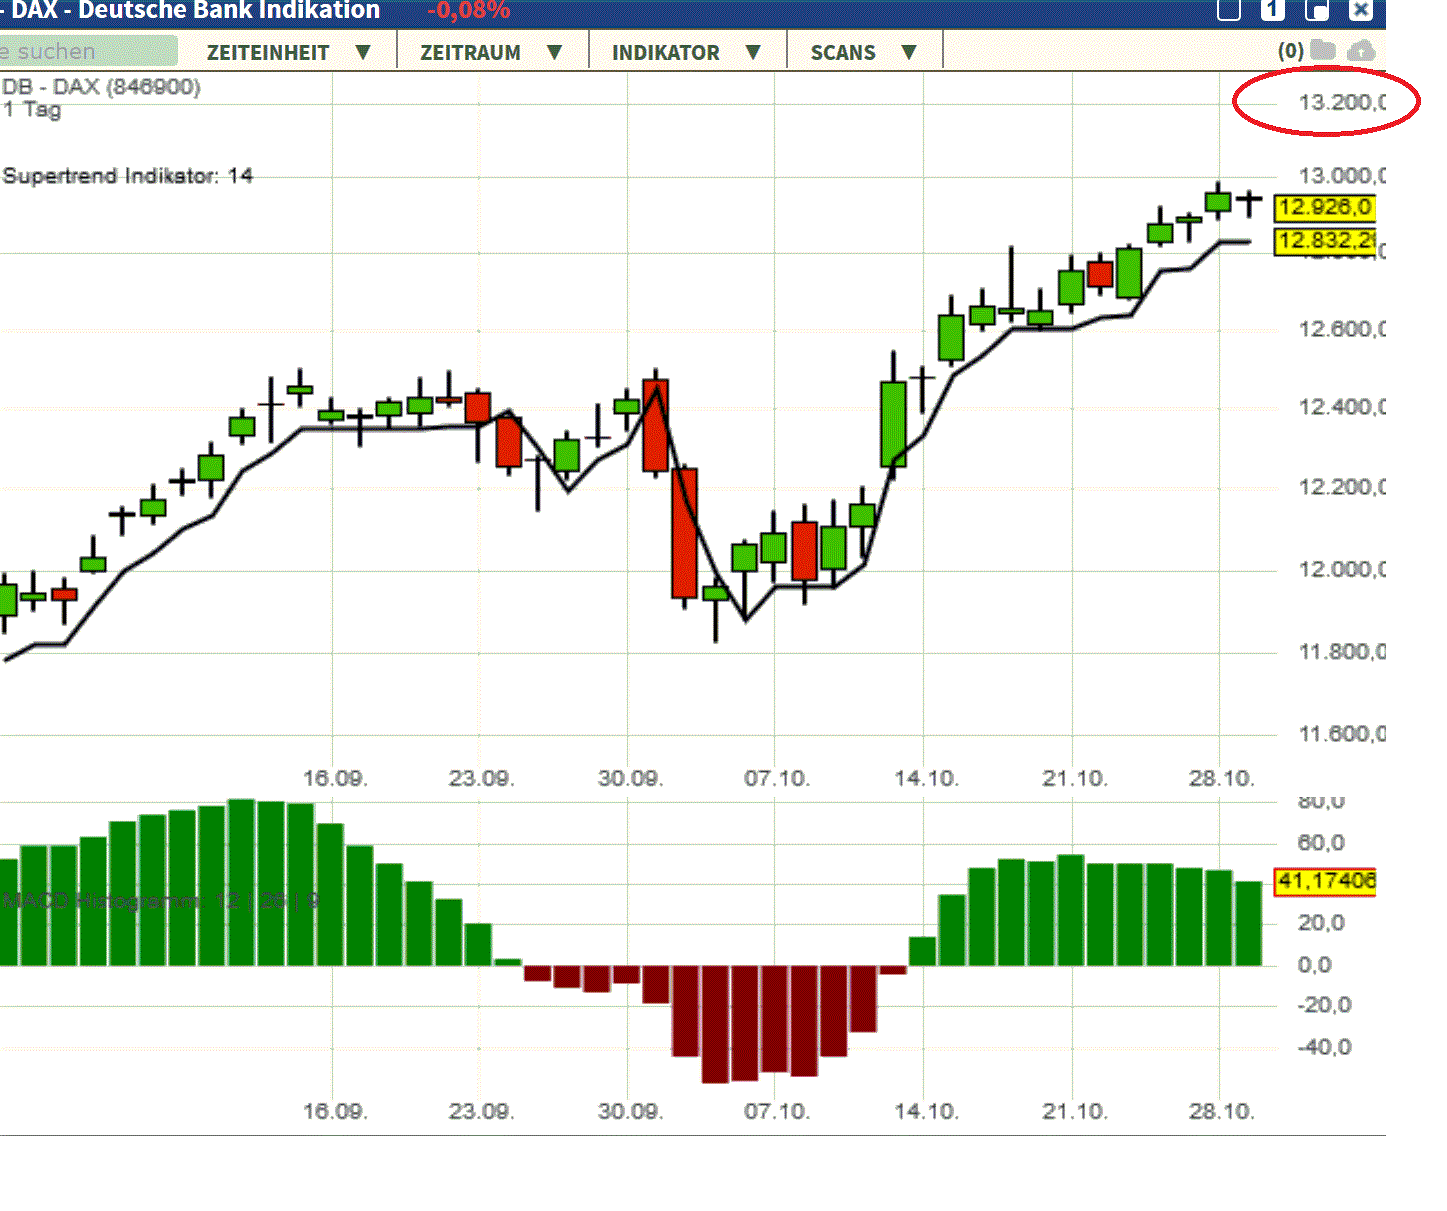The height and width of the screenshot is (1211, 1447).
Task: Click the cloud upload icon
Action: (1361, 50)
